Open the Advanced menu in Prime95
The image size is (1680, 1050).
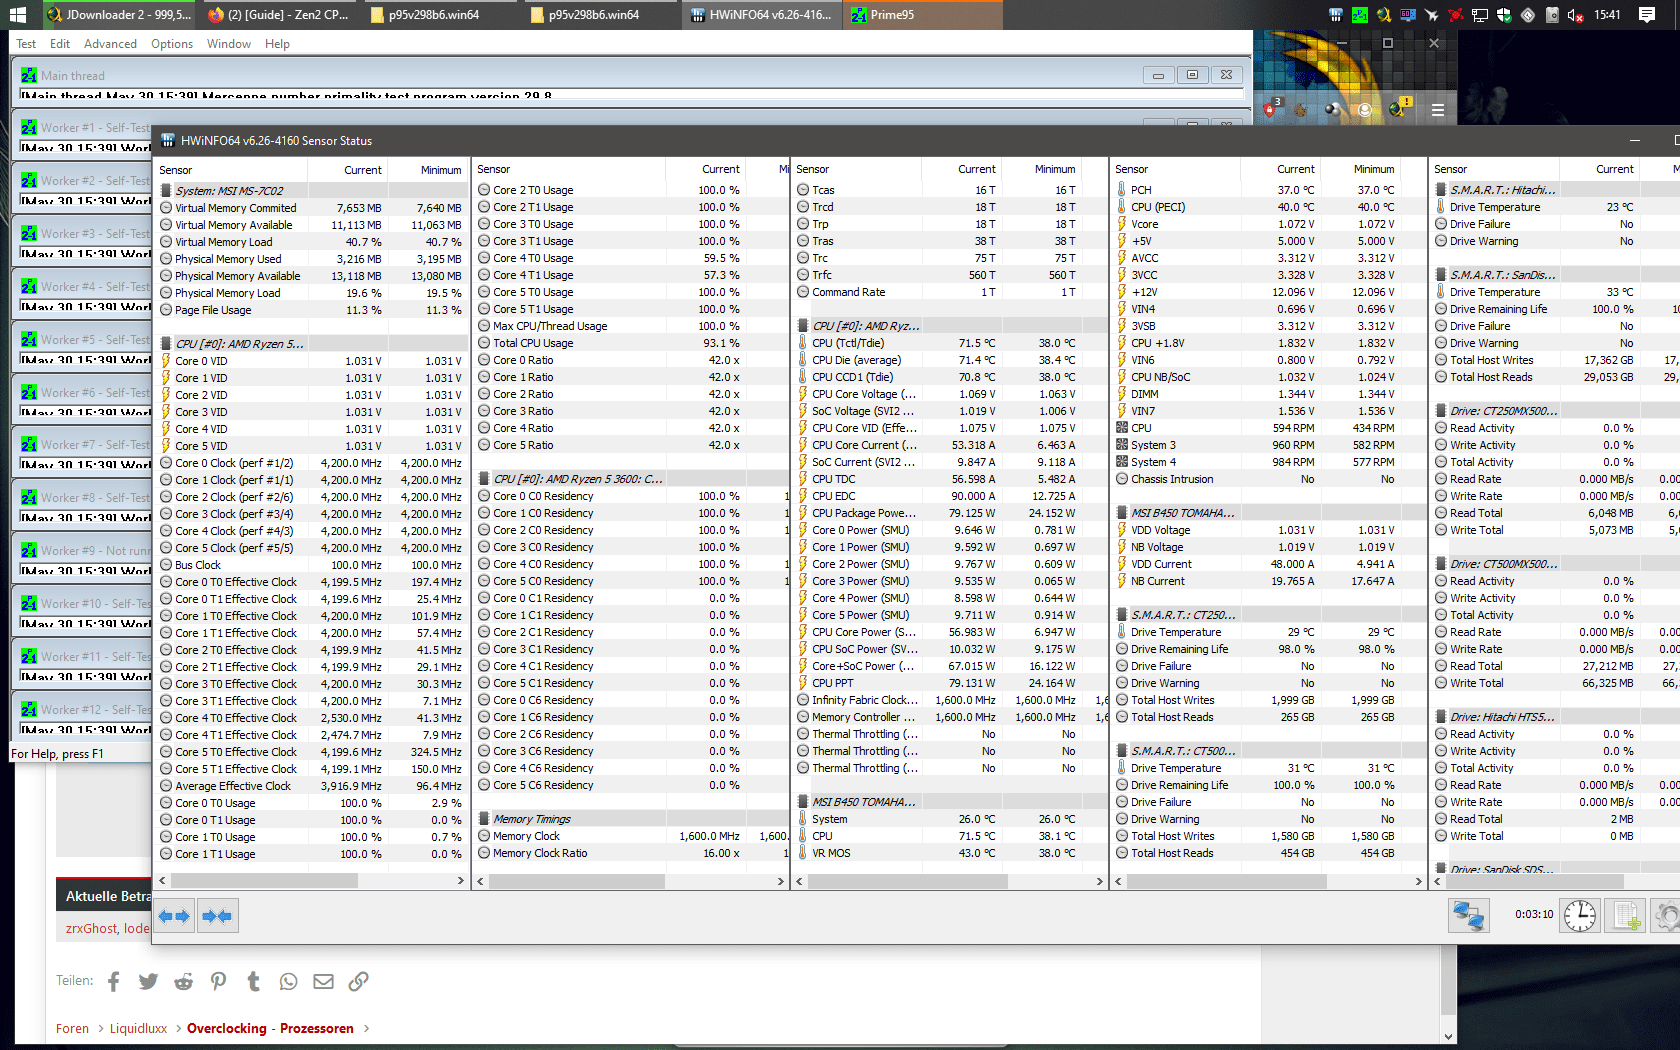pyautogui.click(x=110, y=44)
